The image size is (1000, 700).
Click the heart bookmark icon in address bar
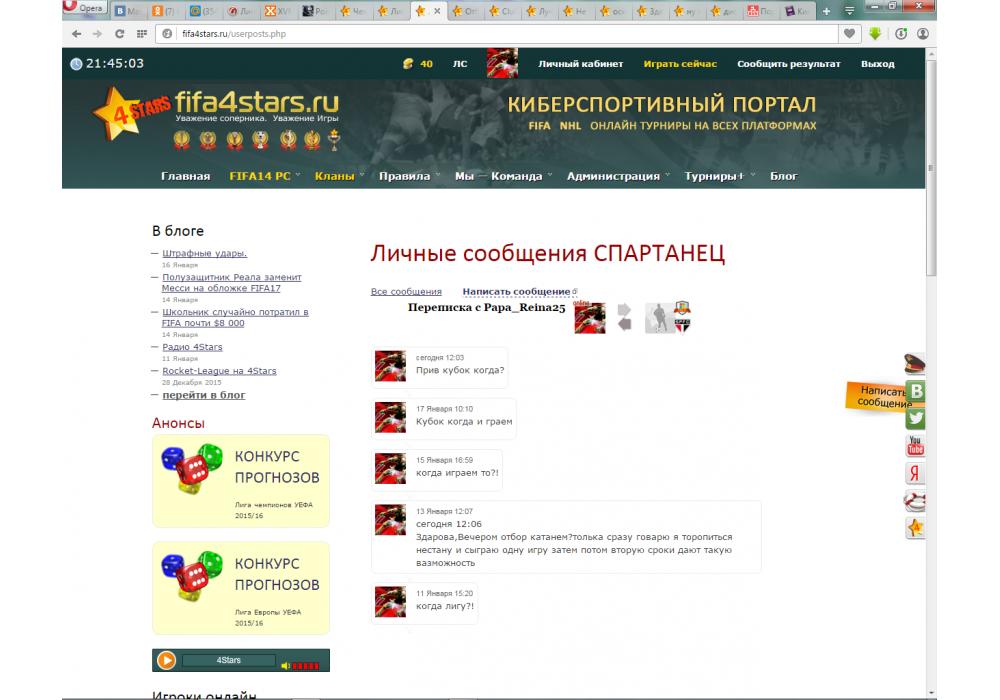pyautogui.click(x=849, y=33)
